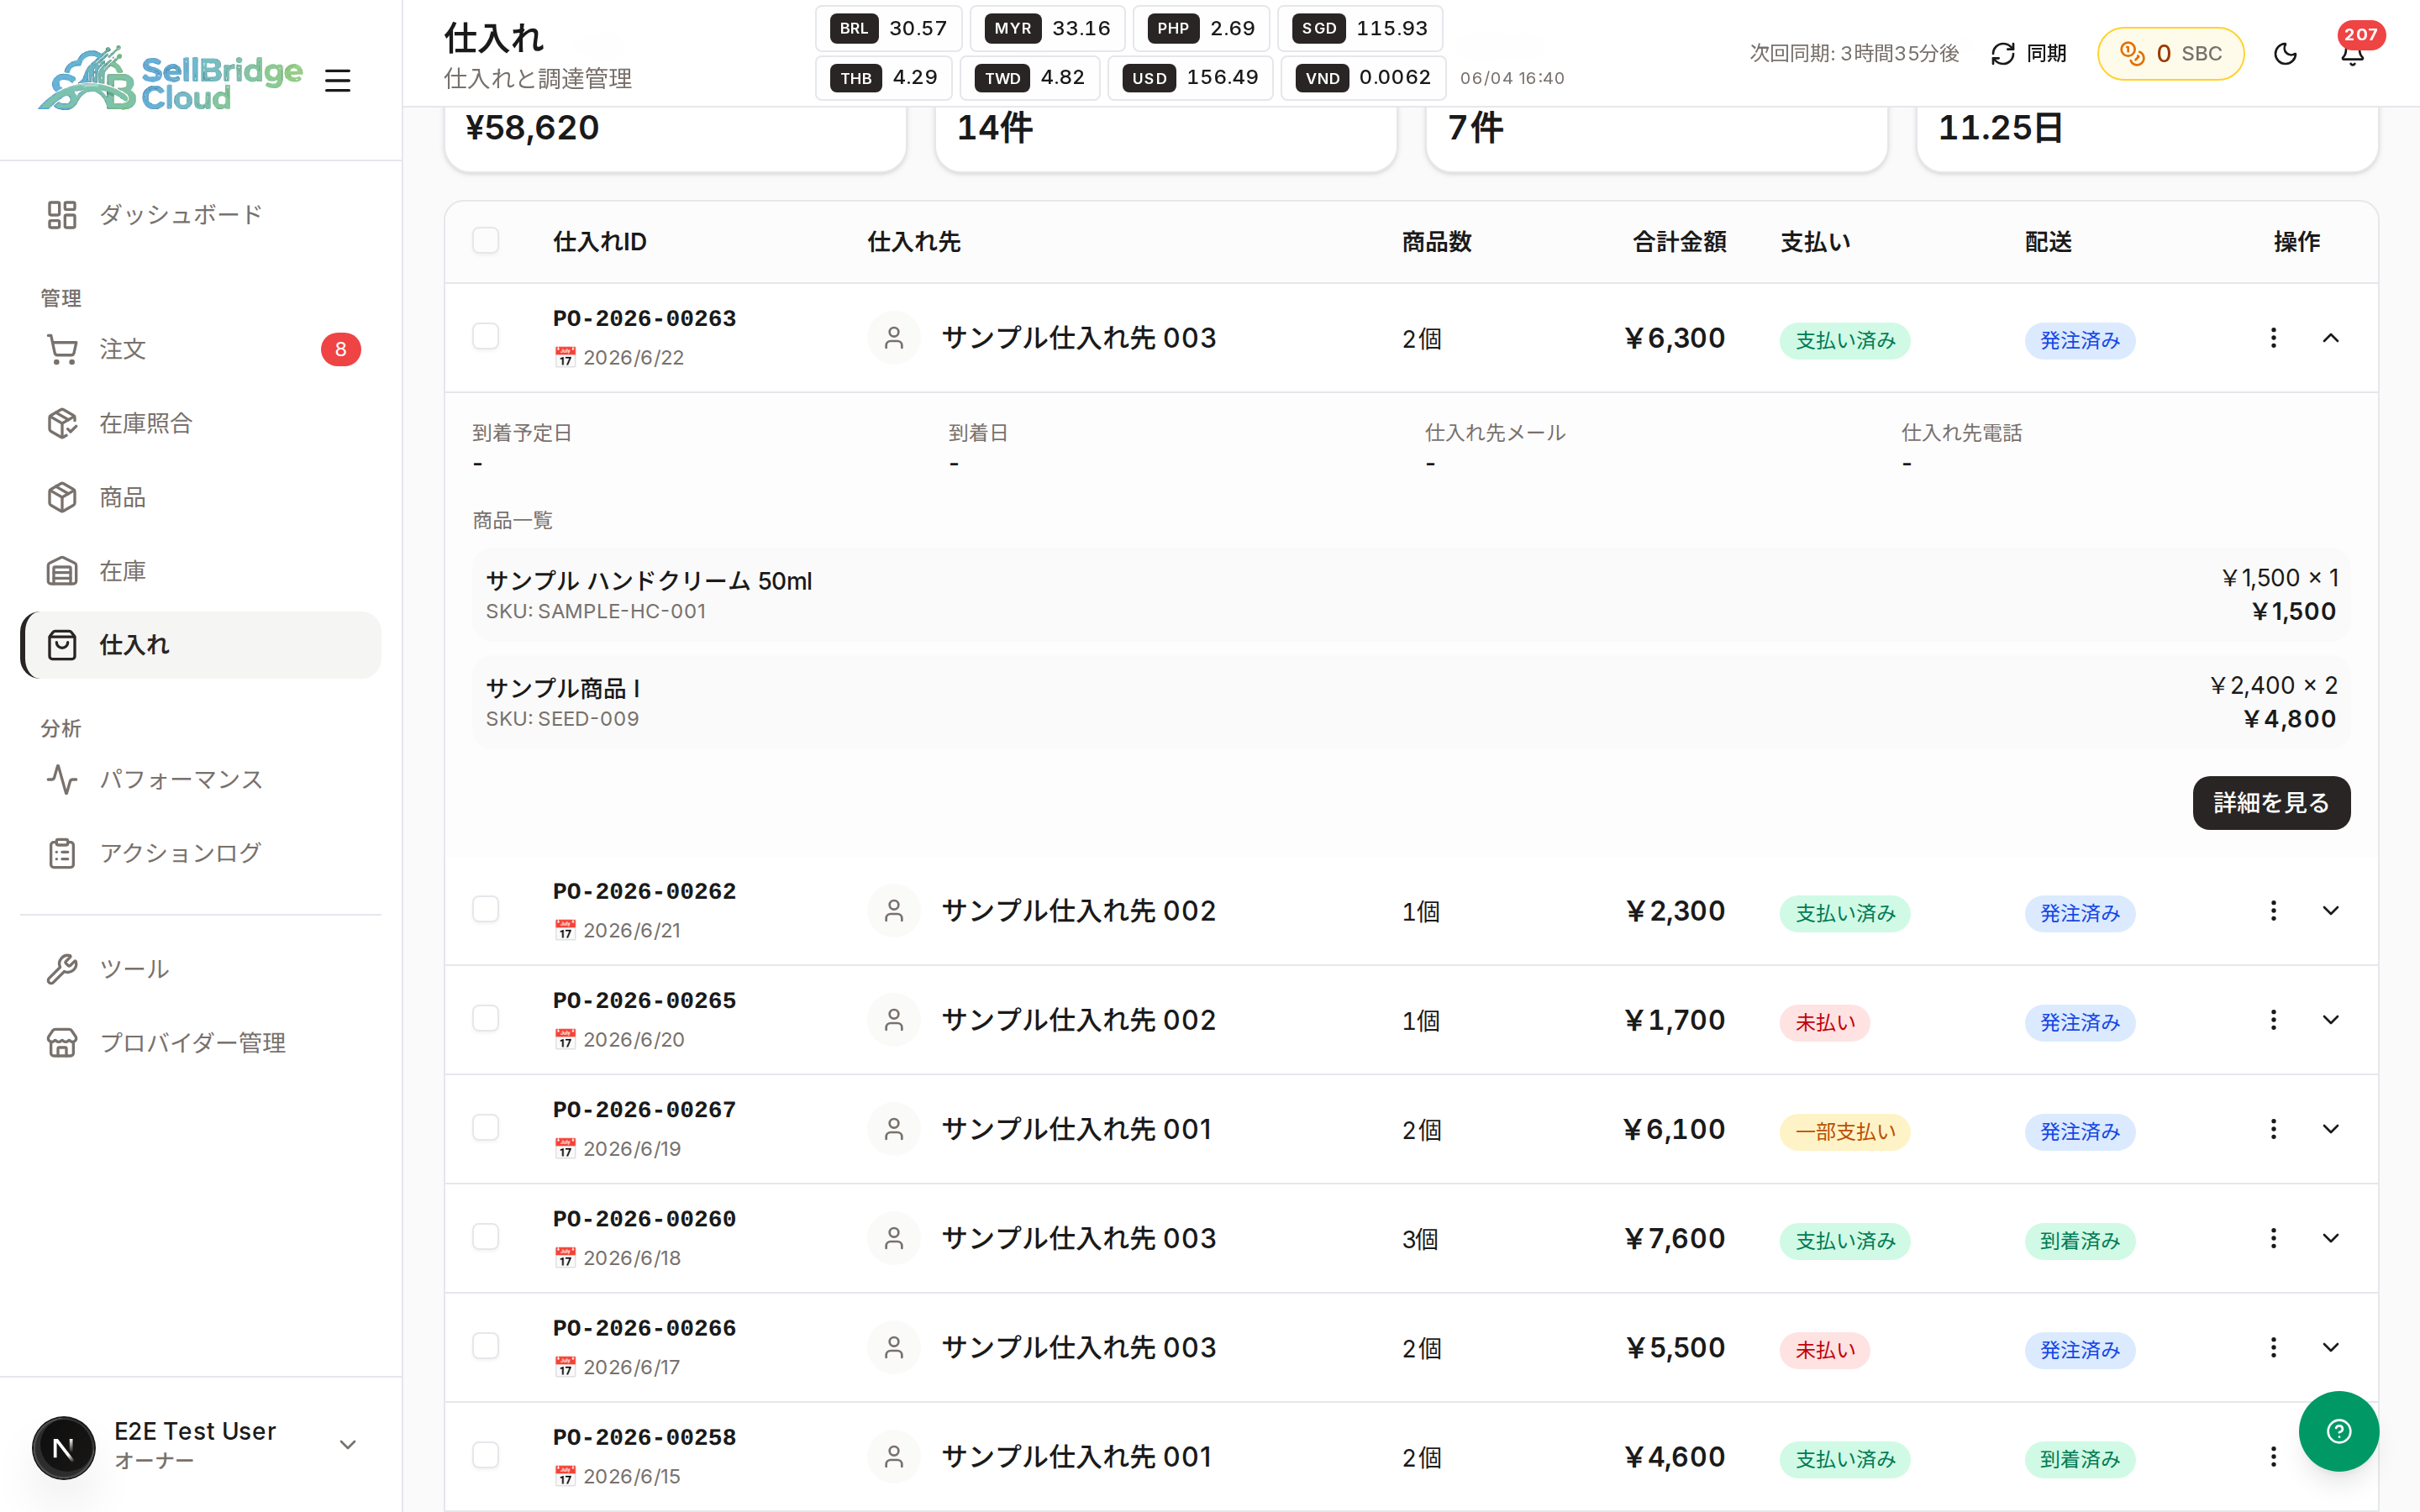The width and height of the screenshot is (2420, 1512).
Task: Collapse the expanded PO-2026-00263 row
Action: coord(2330,338)
